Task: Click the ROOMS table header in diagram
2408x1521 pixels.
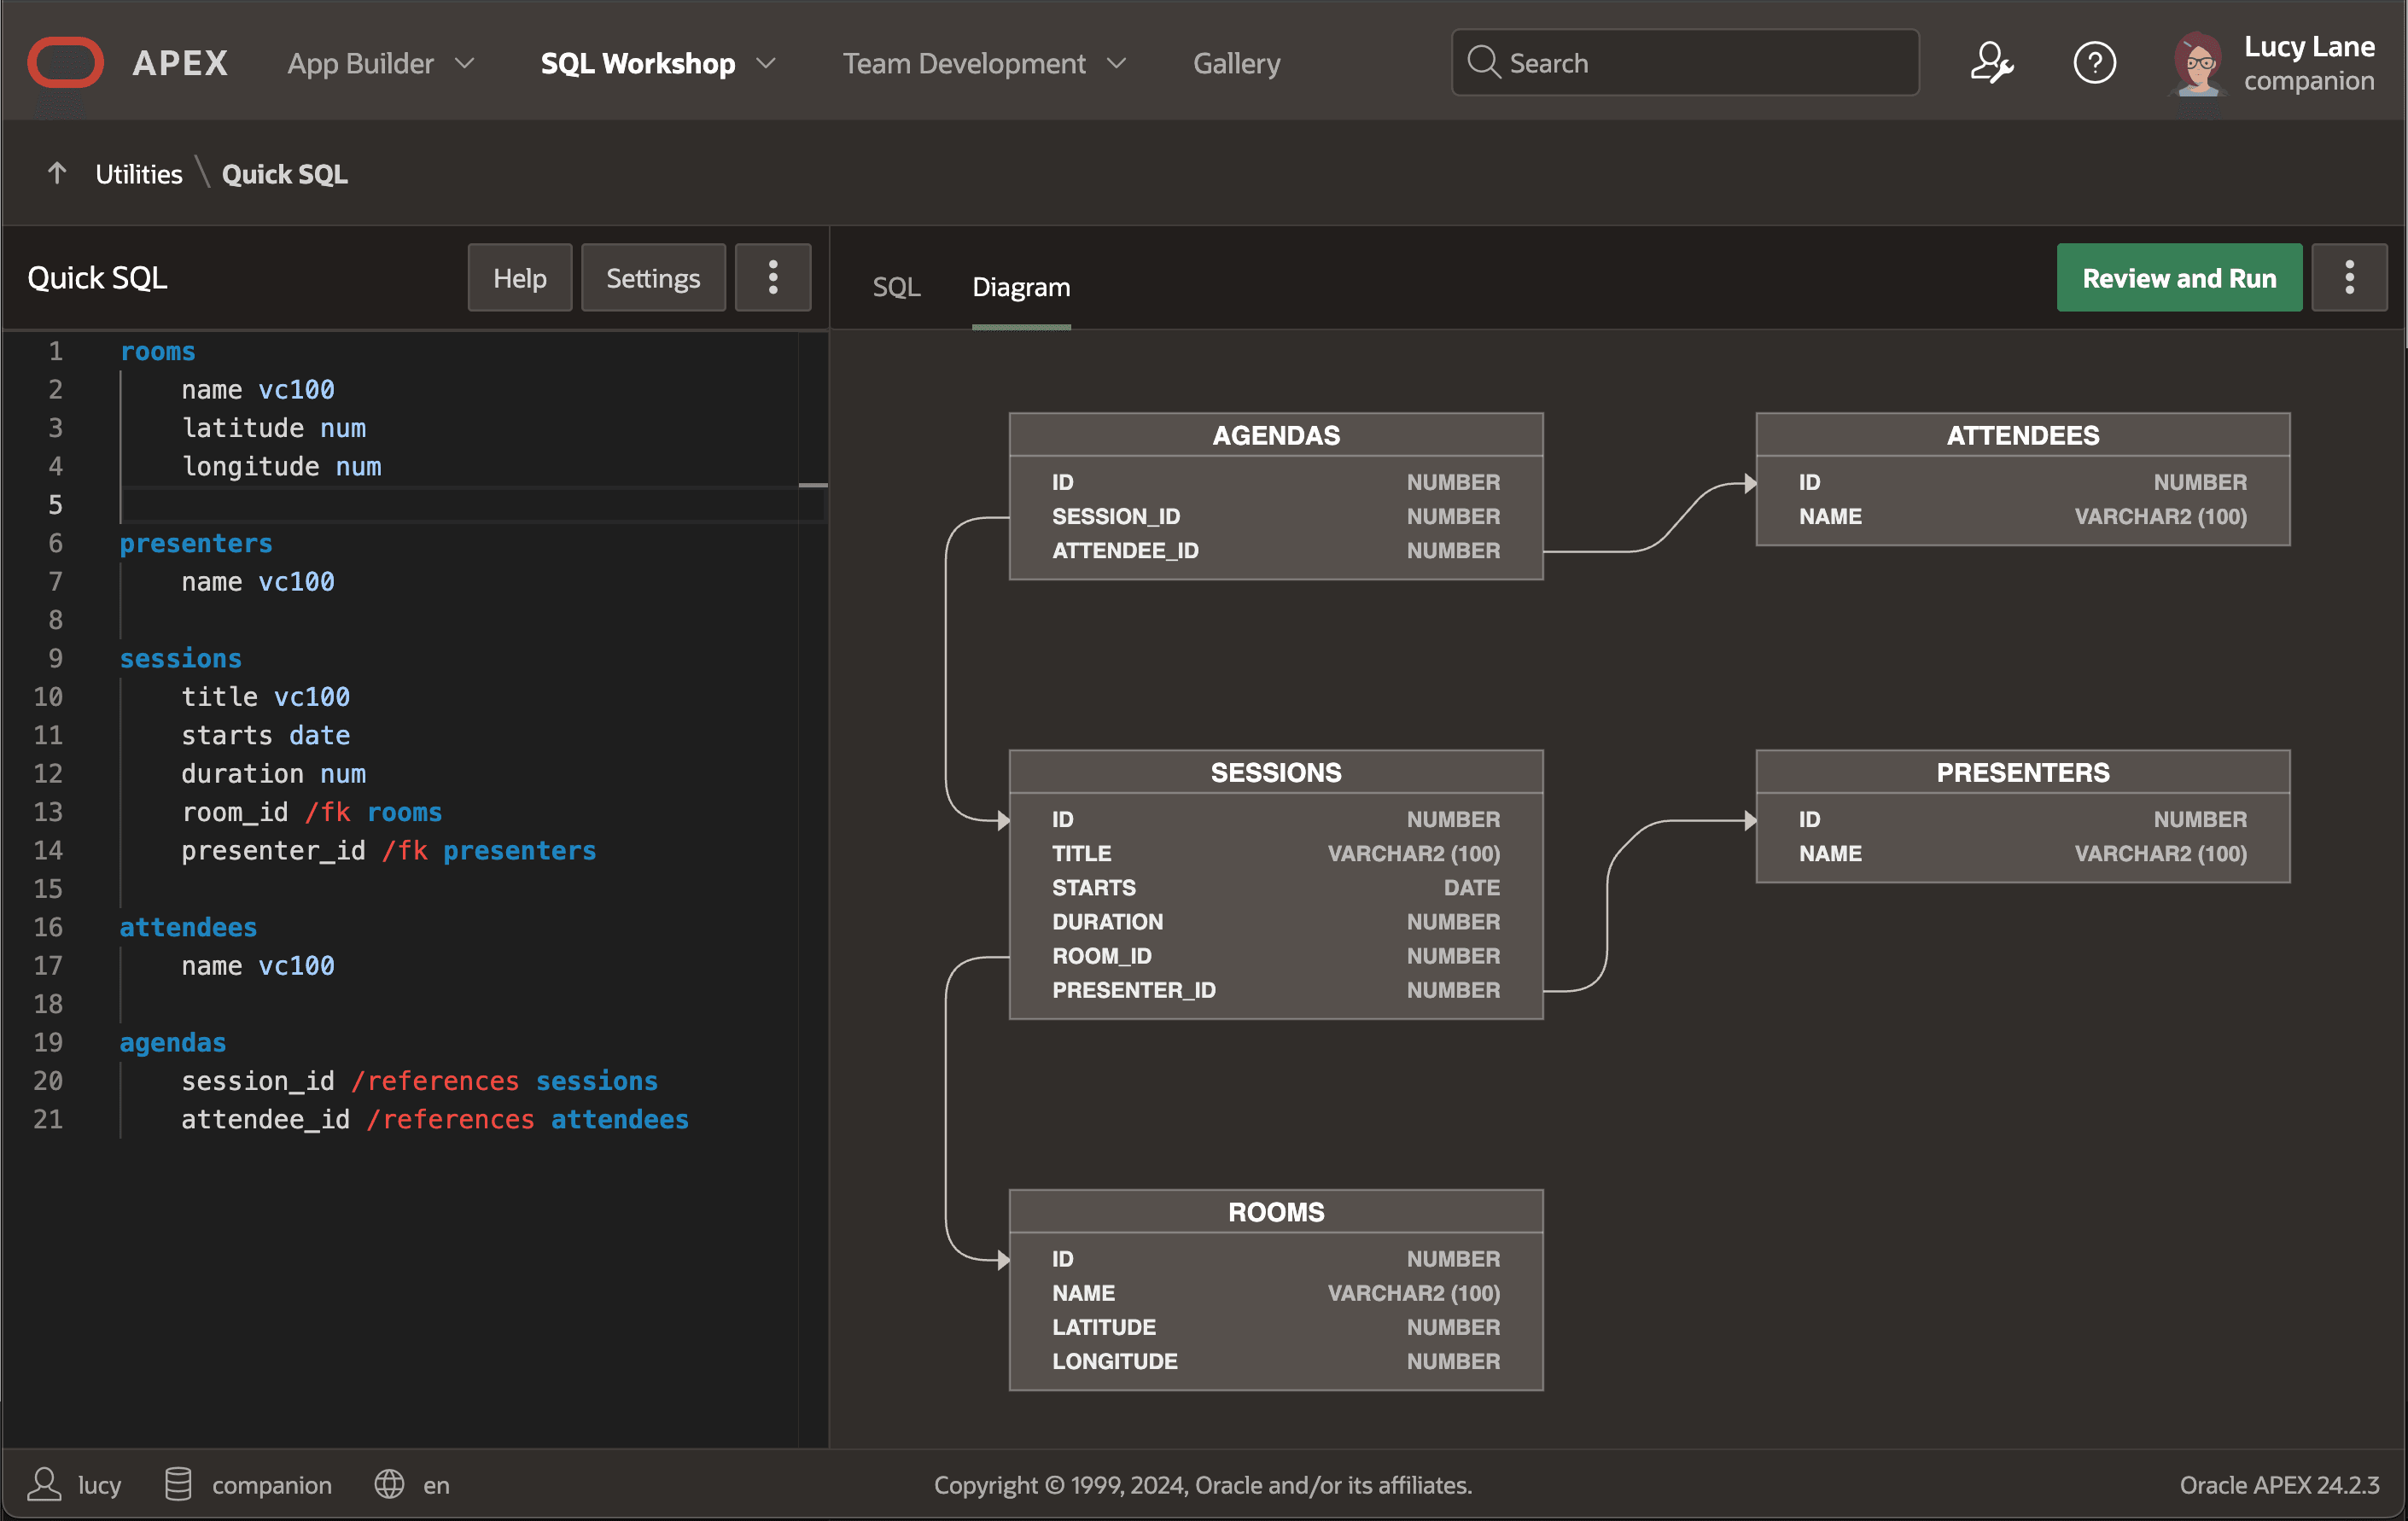Action: point(1276,1212)
